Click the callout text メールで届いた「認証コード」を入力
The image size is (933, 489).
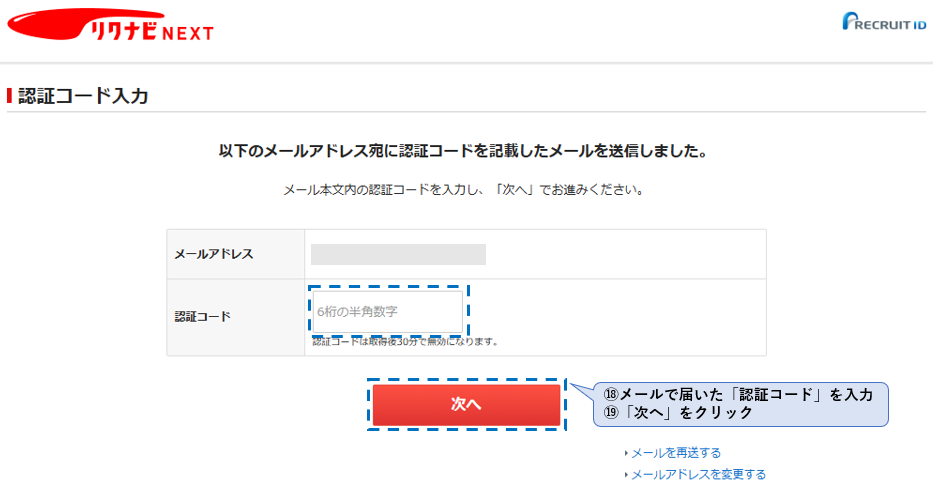pos(747,394)
